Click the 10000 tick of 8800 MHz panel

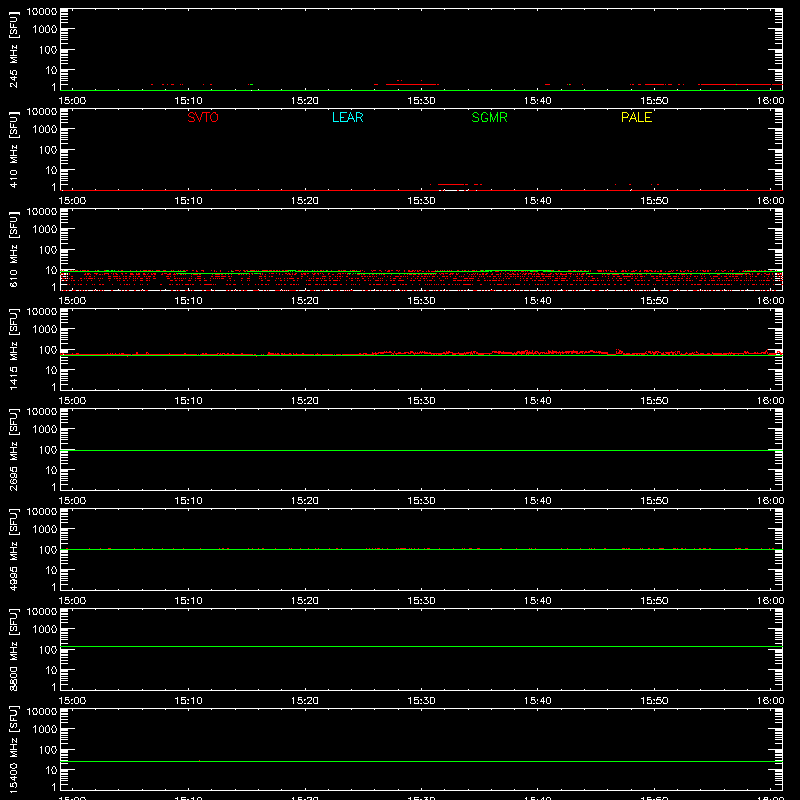click(42, 612)
